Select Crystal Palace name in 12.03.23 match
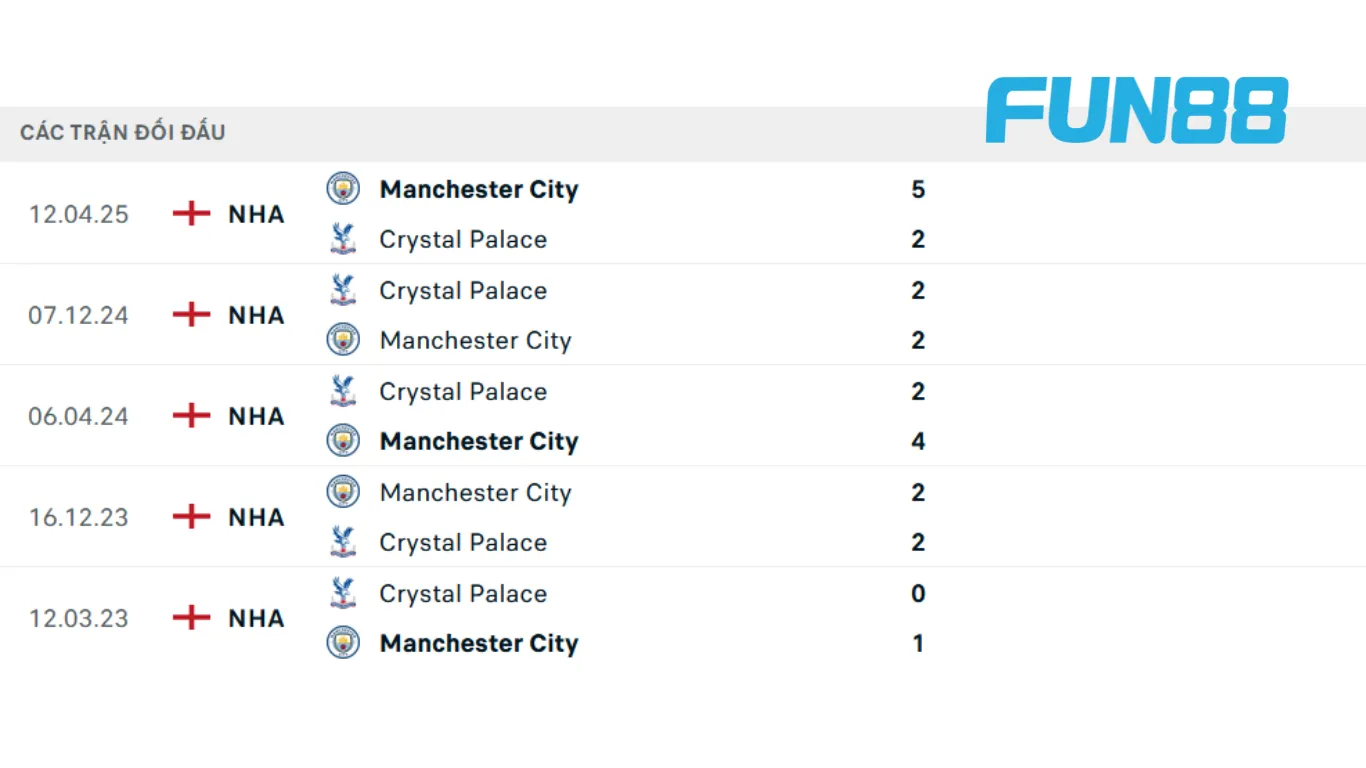The image size is (1366, 768). tap(463, 593)
